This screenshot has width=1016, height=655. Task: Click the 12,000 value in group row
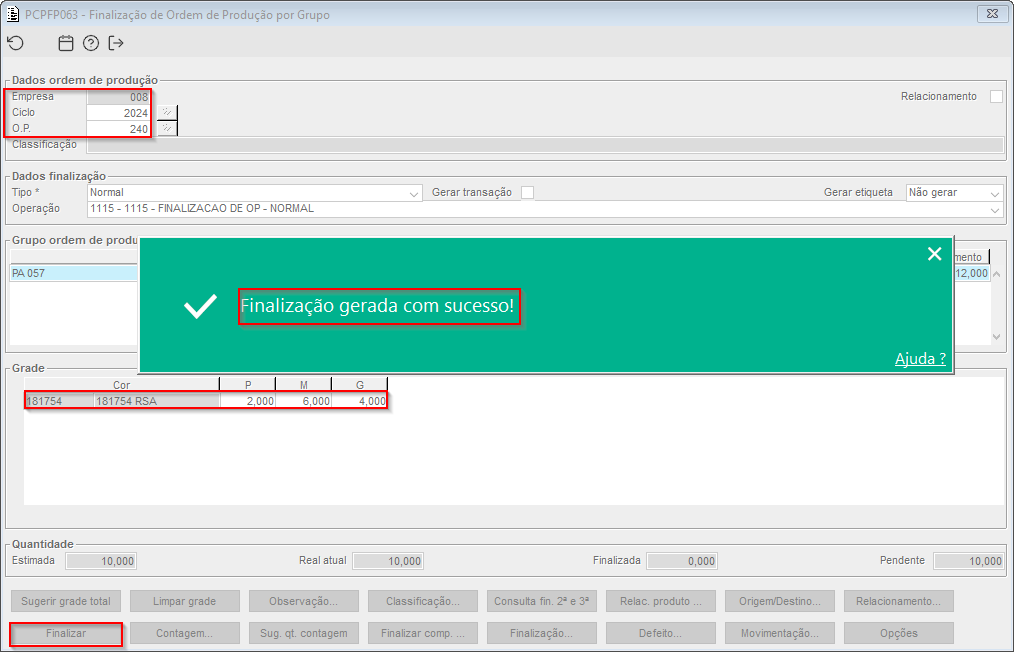coord(971,273)
